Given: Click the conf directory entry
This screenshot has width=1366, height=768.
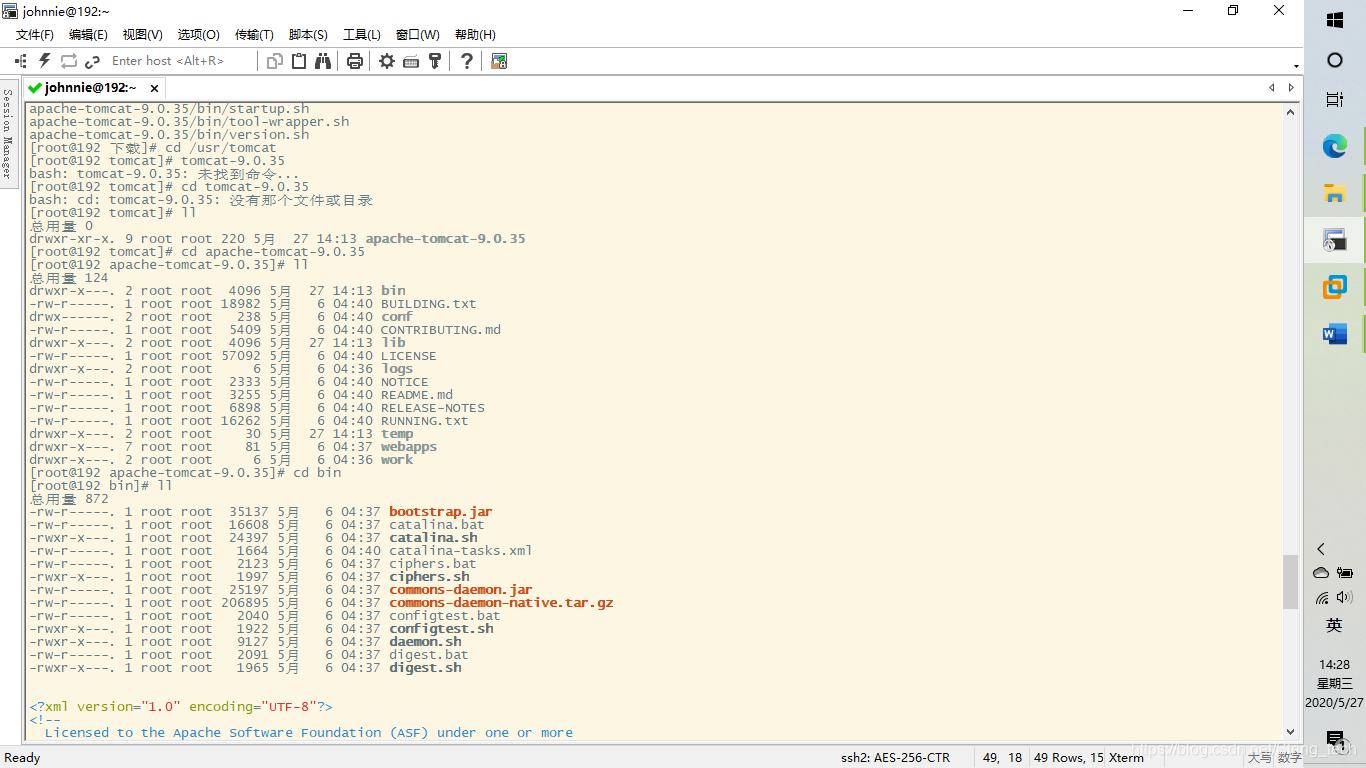Looking at the screenshot, I should click(397, 317).
